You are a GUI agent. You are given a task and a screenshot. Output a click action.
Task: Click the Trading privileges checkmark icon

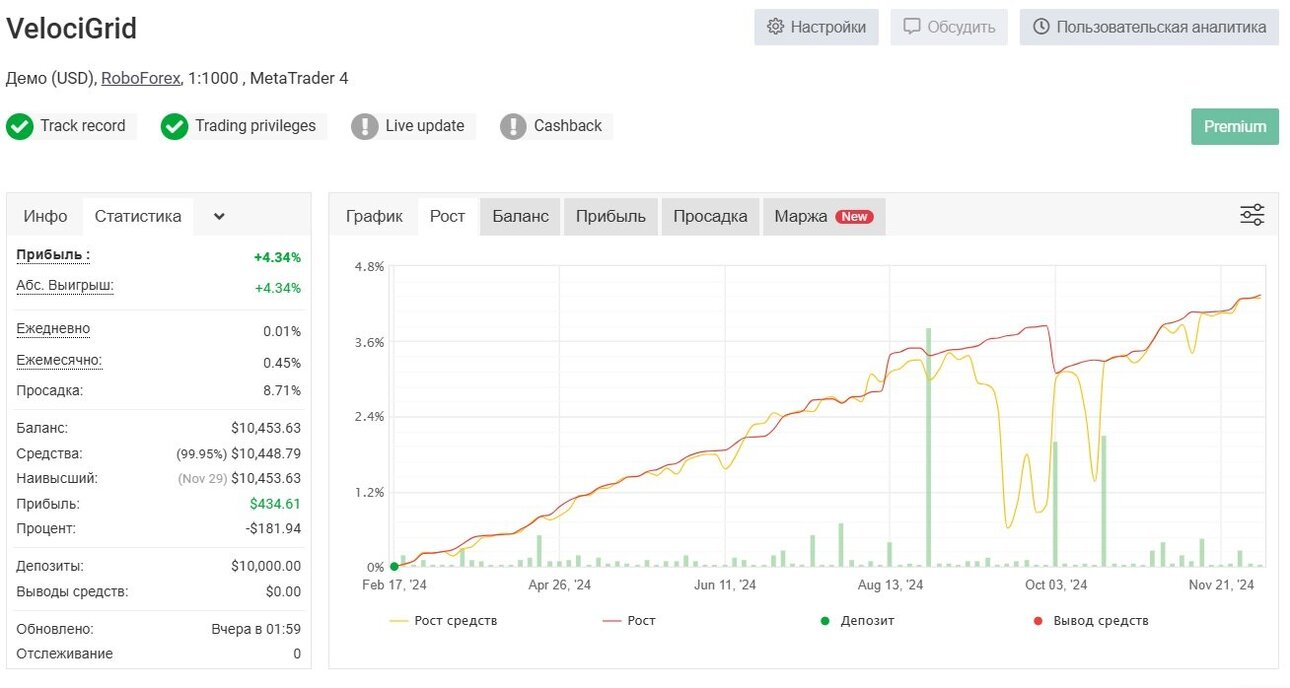tap(174, 126)
